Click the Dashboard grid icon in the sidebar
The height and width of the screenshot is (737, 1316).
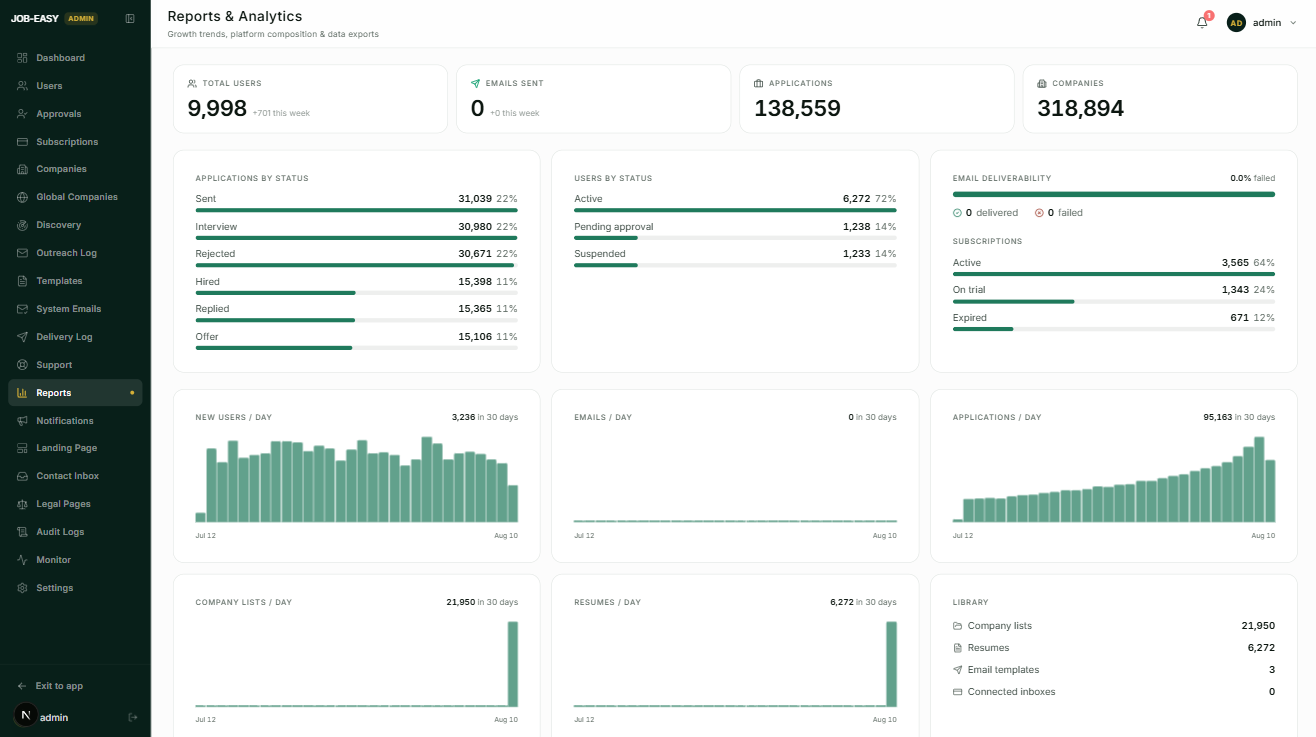tap(22, 58)
